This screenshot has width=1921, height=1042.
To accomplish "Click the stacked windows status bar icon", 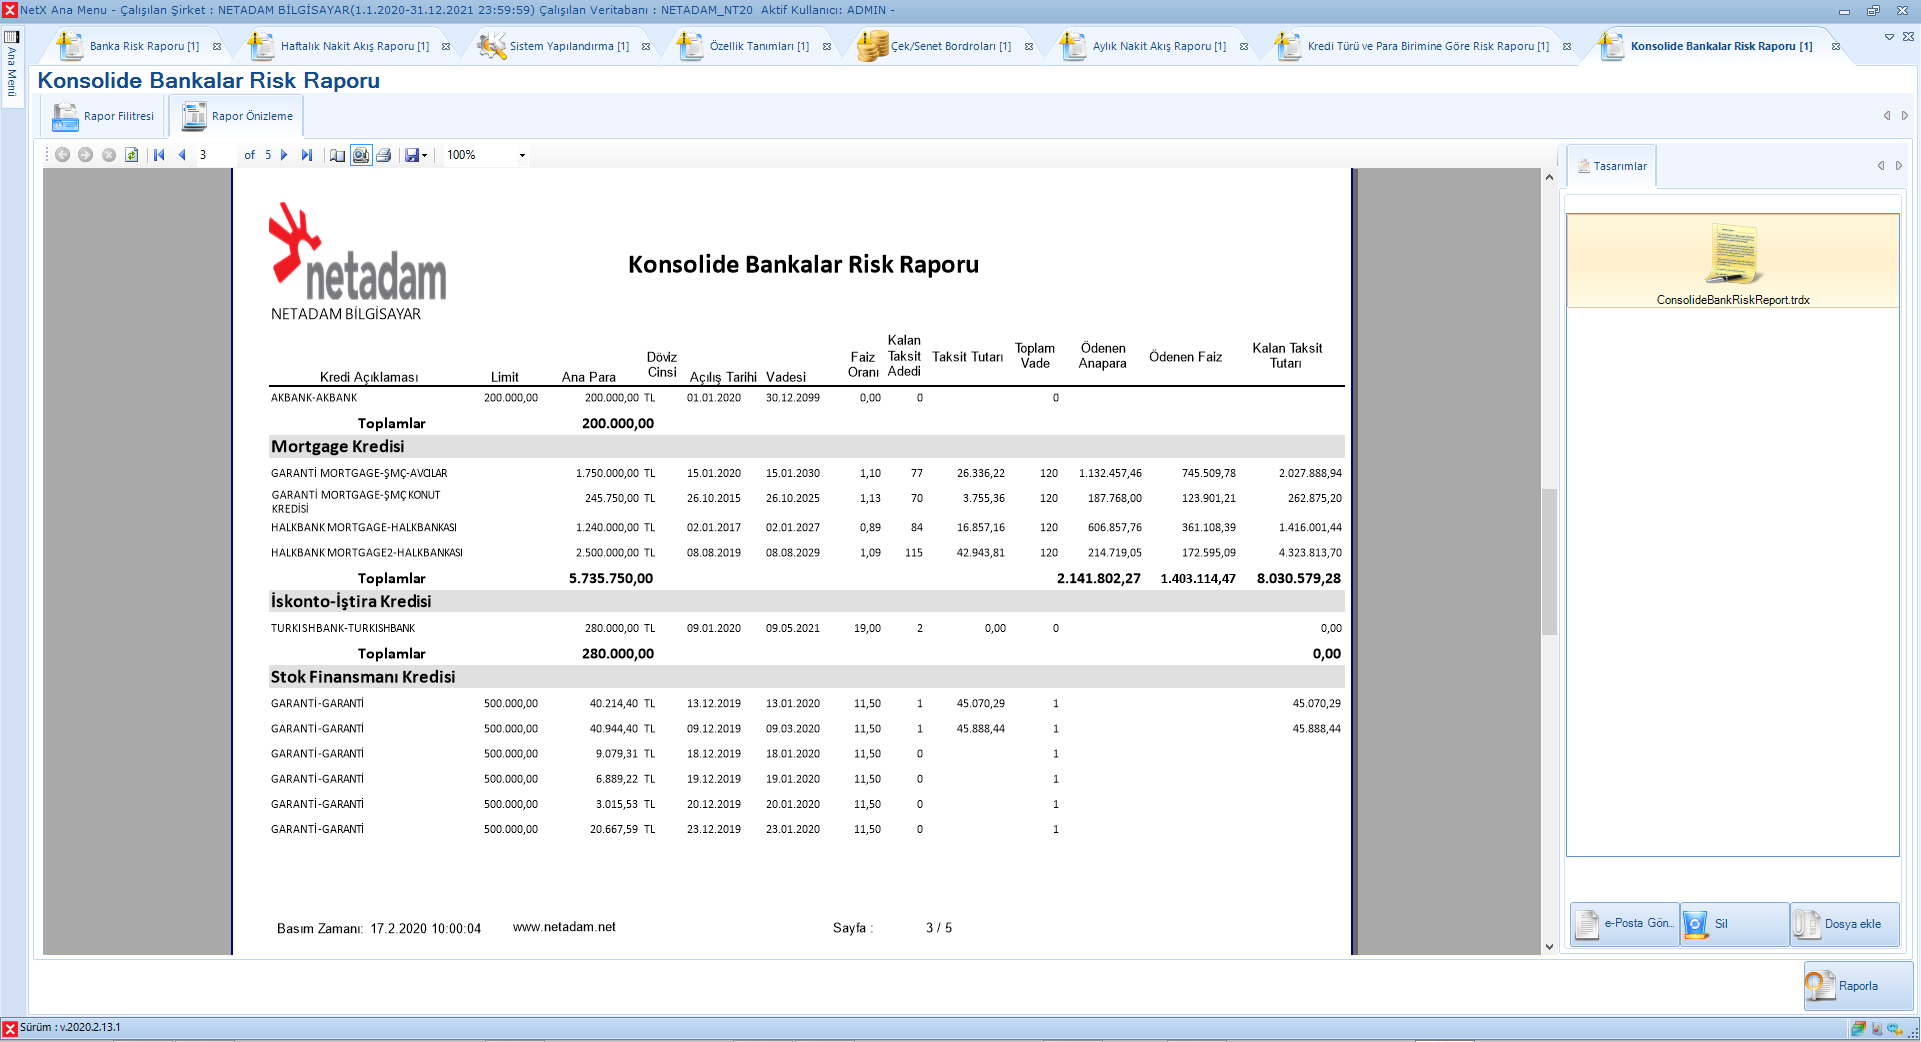I will pos(1858,1028).
